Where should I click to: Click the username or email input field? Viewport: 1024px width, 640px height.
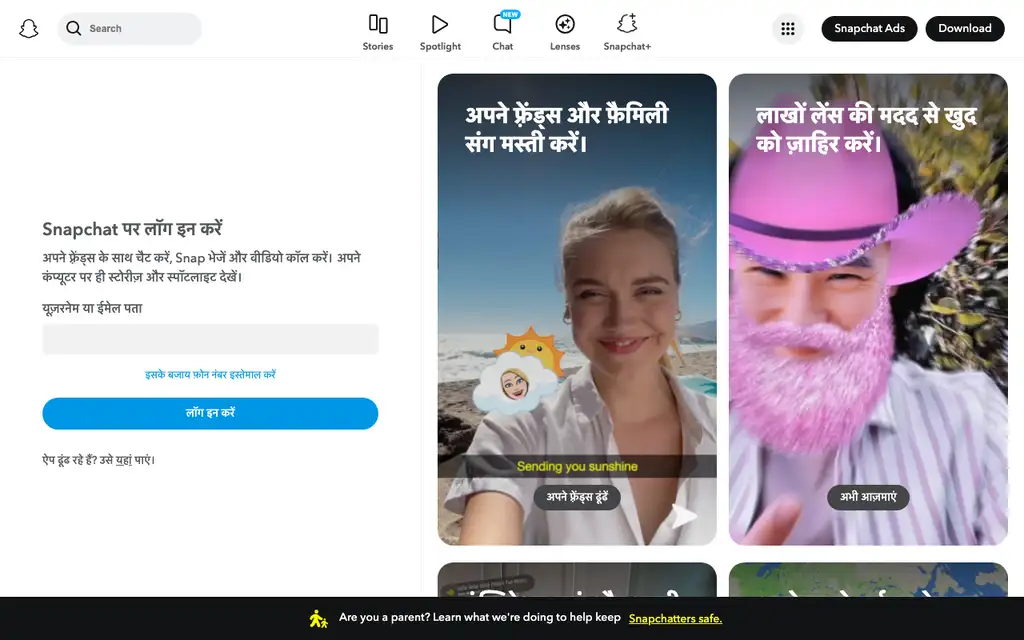click(210, 339)
